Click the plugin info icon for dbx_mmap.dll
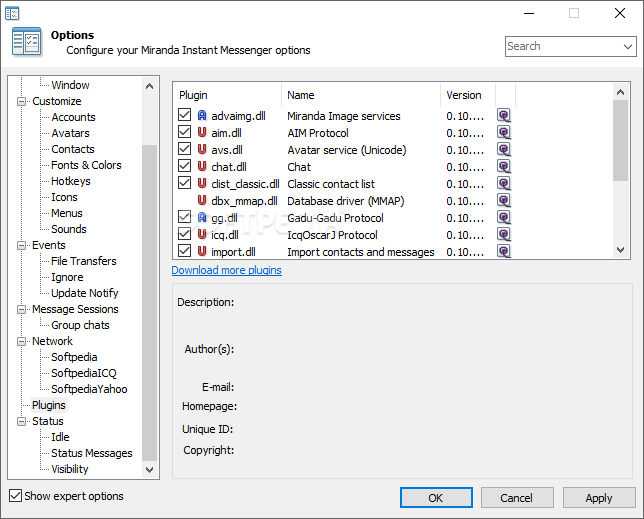 [504, 200]
